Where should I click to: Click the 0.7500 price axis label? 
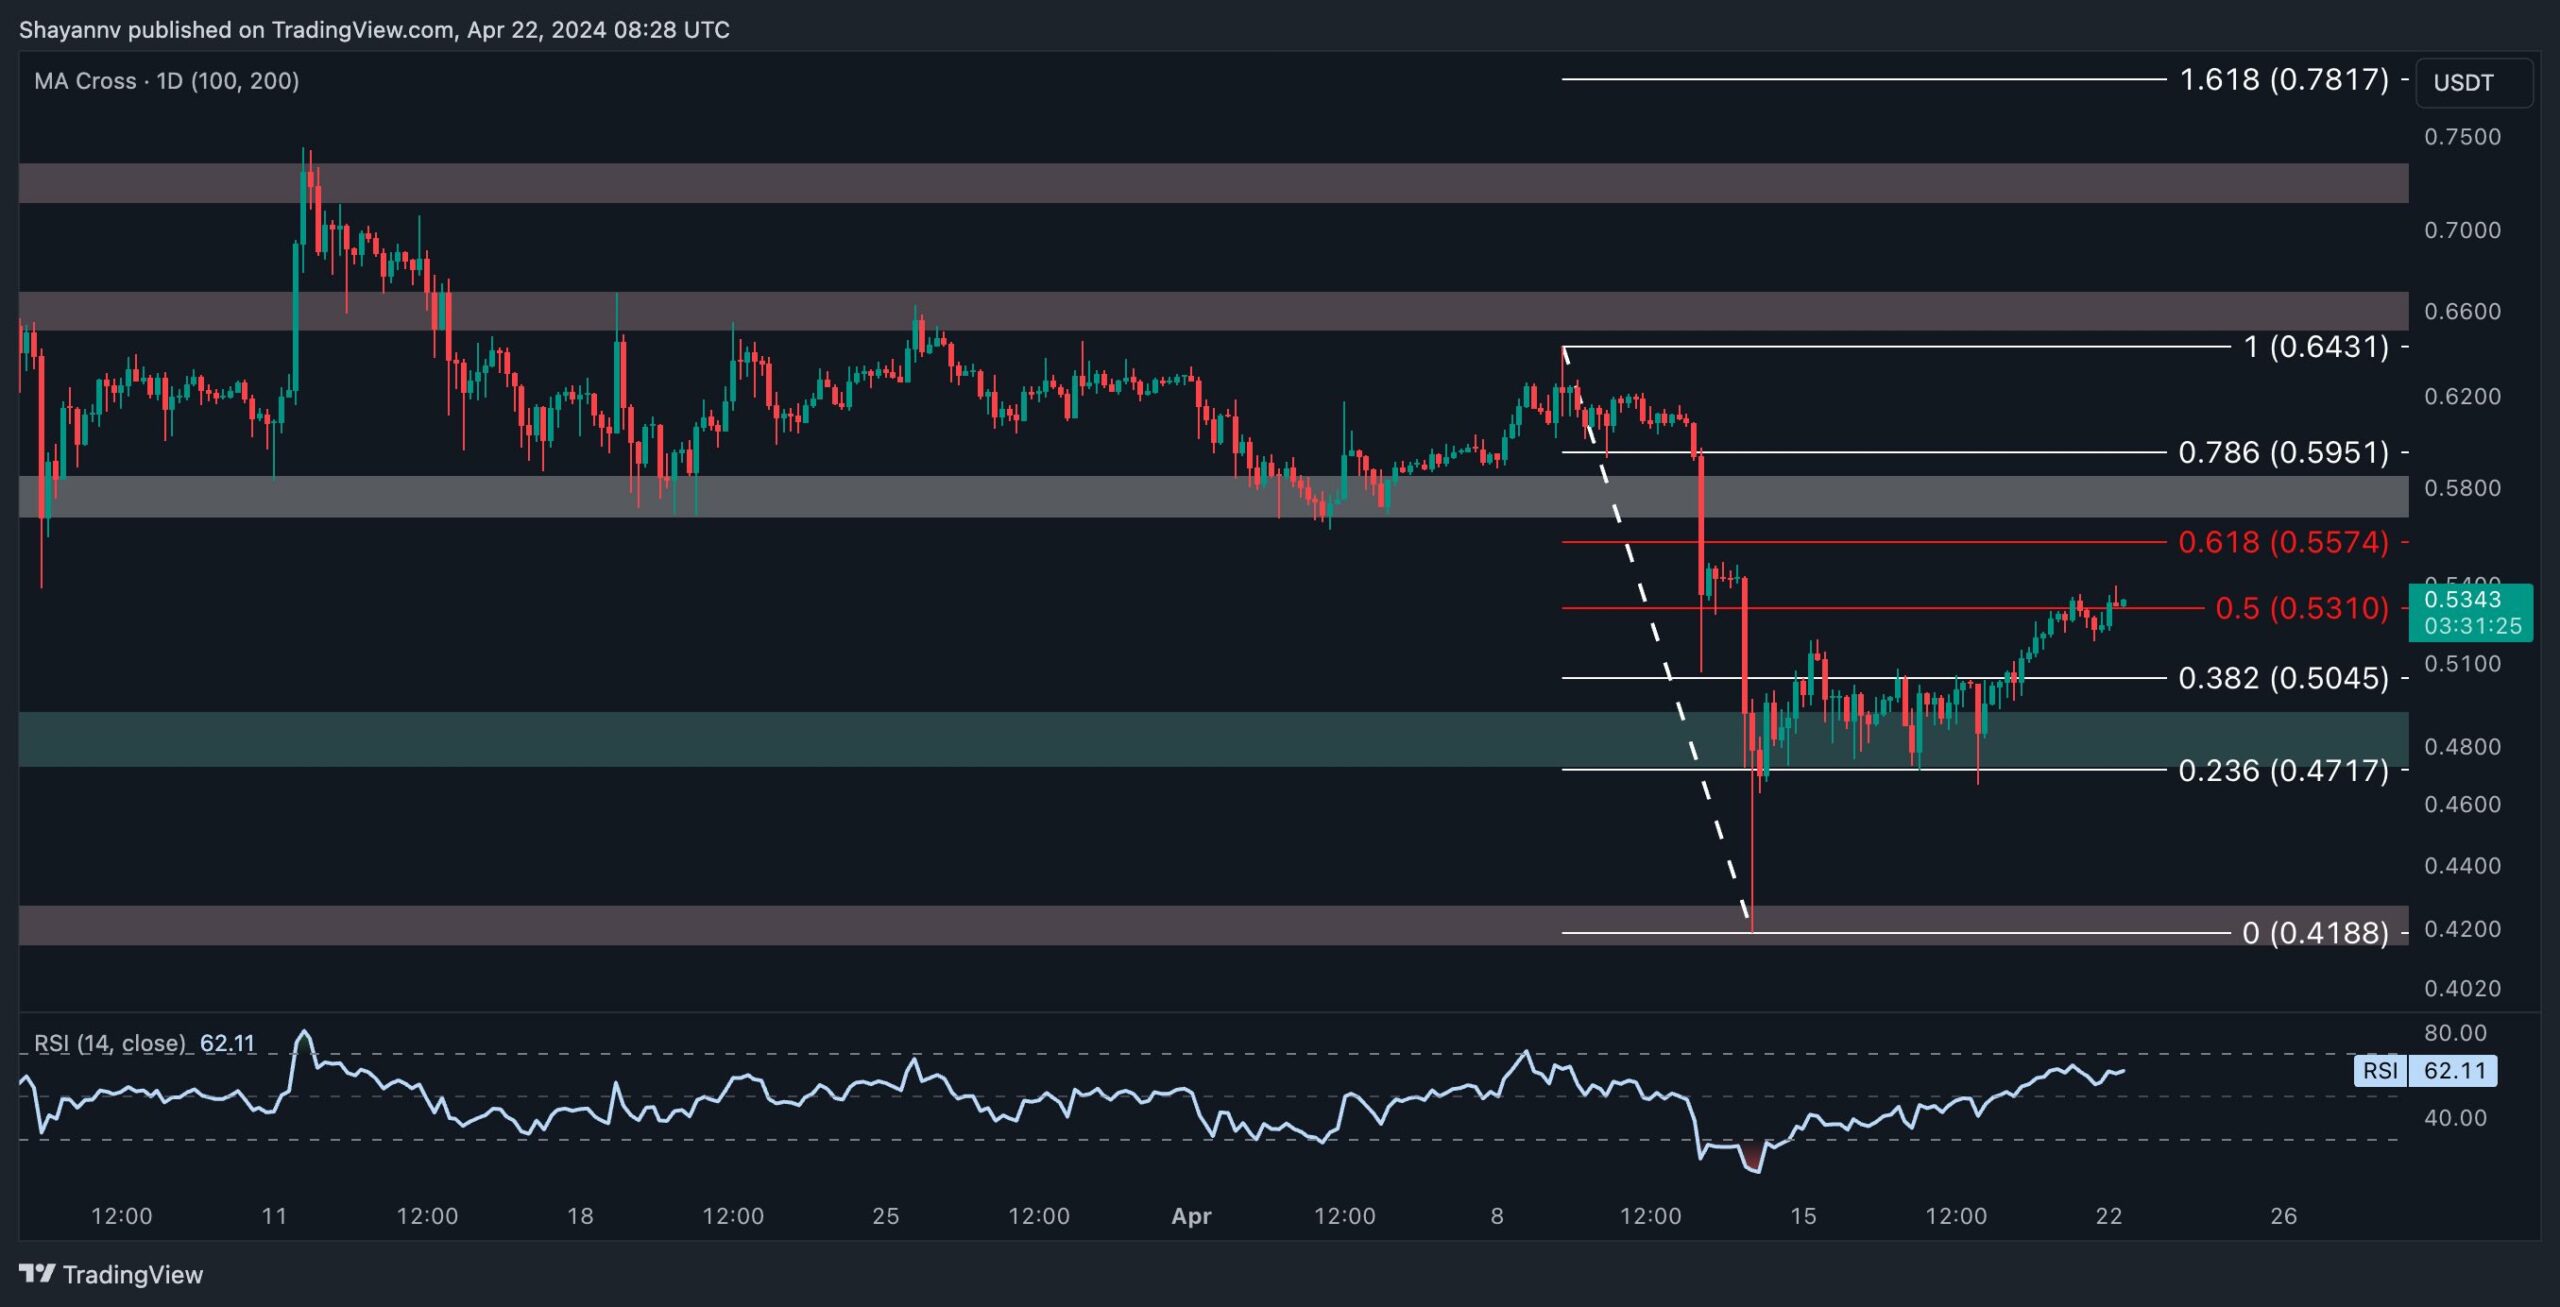[2462, 137]
